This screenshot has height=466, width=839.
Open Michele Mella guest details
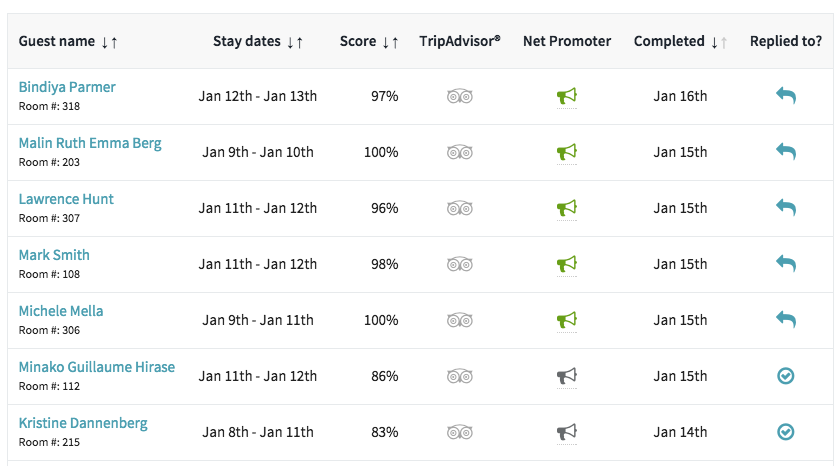(61, 311)
